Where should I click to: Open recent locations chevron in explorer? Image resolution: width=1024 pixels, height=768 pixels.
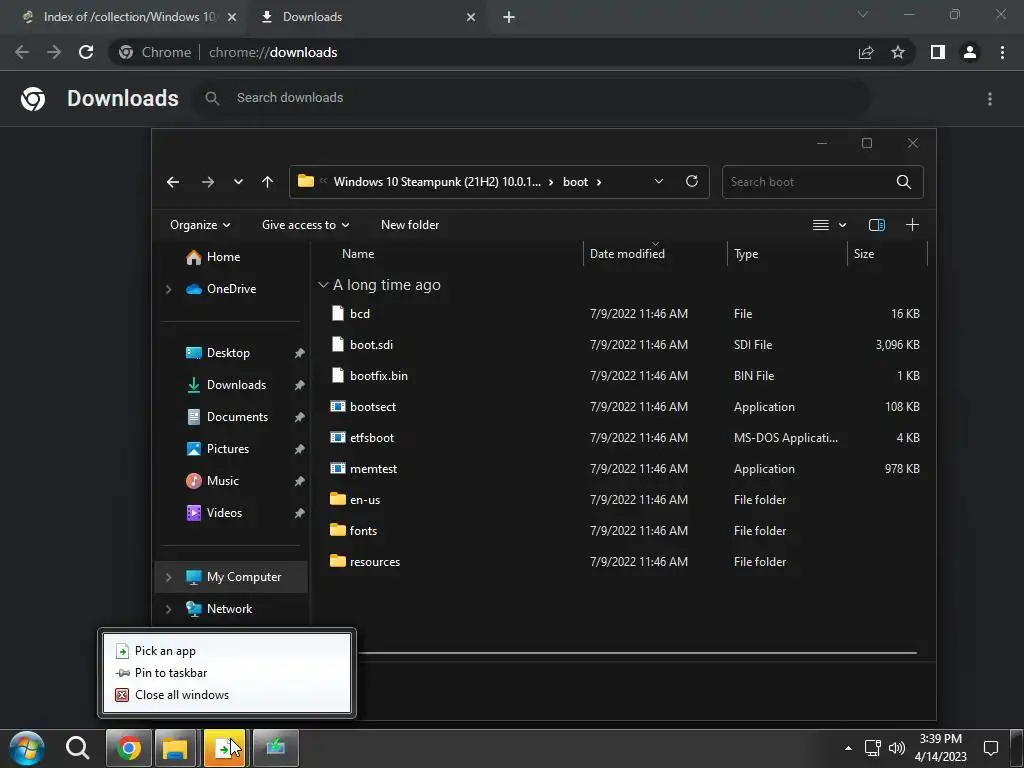238,182
